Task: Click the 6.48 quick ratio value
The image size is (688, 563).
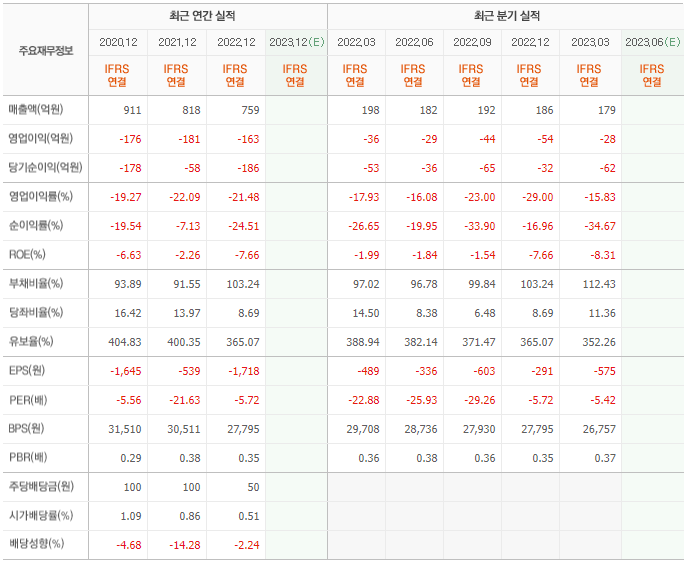Action: tap(484, 313)
